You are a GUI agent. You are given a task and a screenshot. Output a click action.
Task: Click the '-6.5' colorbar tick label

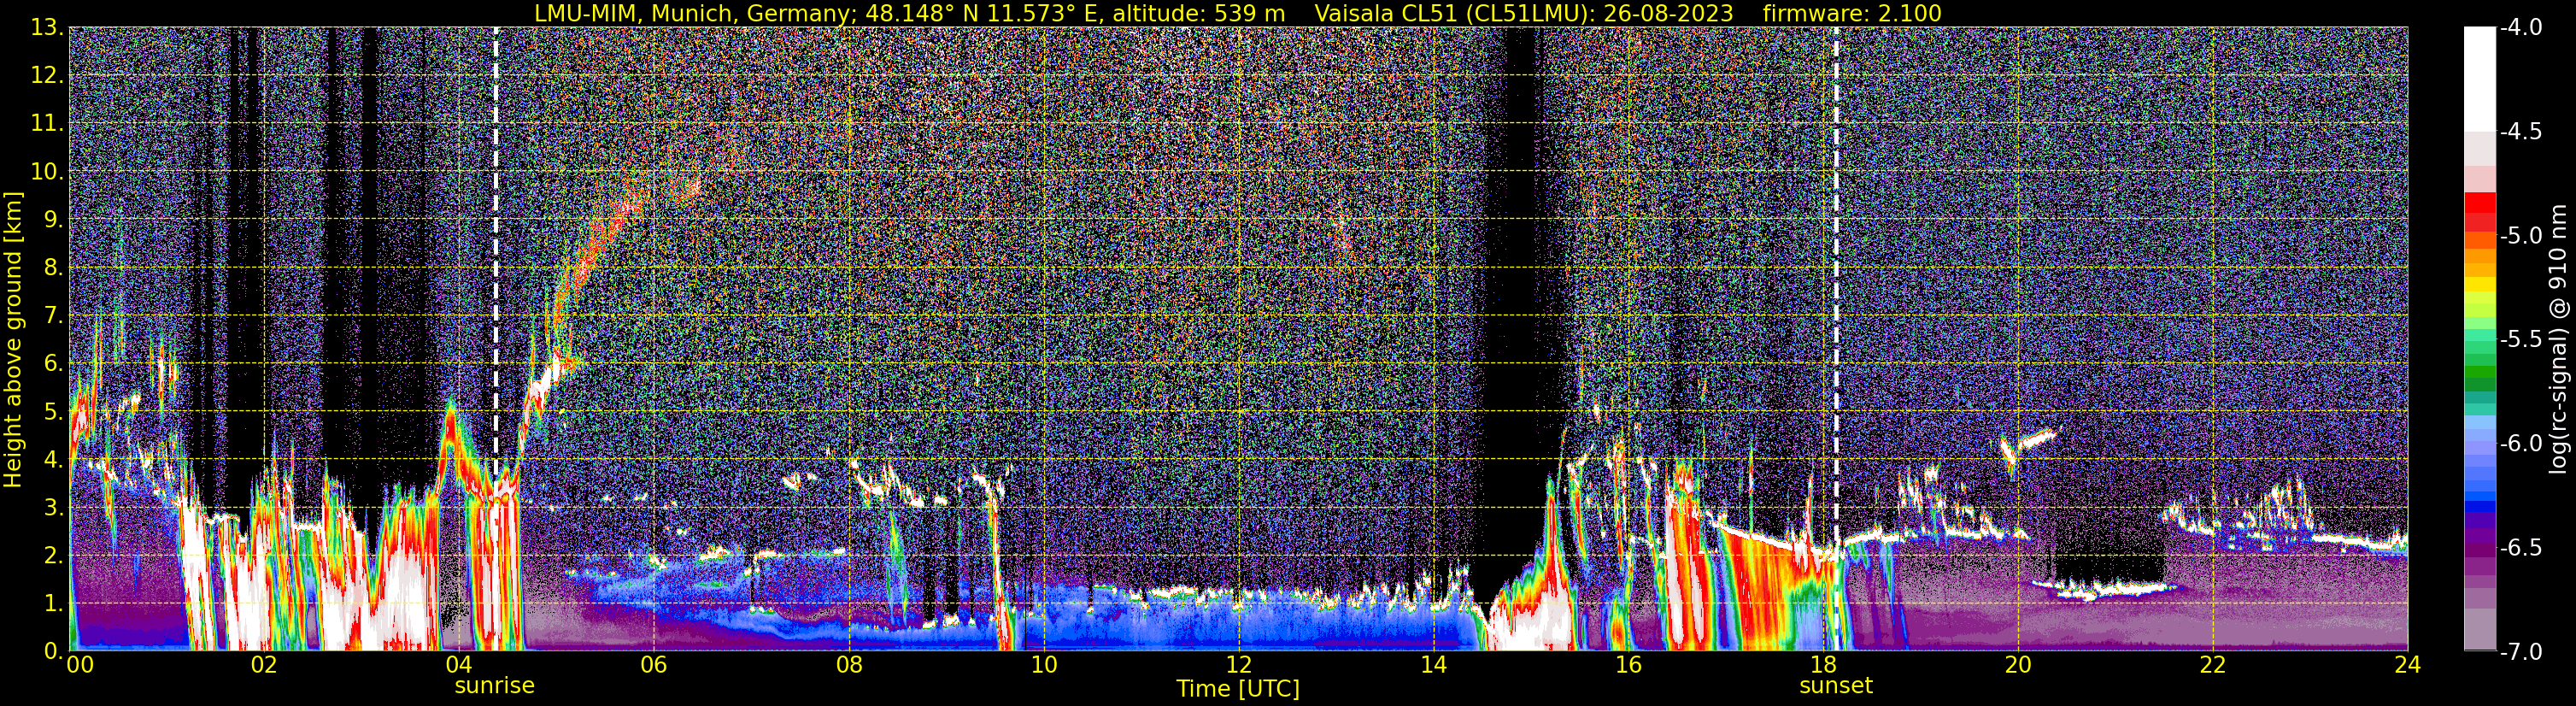click(2520, 548)
